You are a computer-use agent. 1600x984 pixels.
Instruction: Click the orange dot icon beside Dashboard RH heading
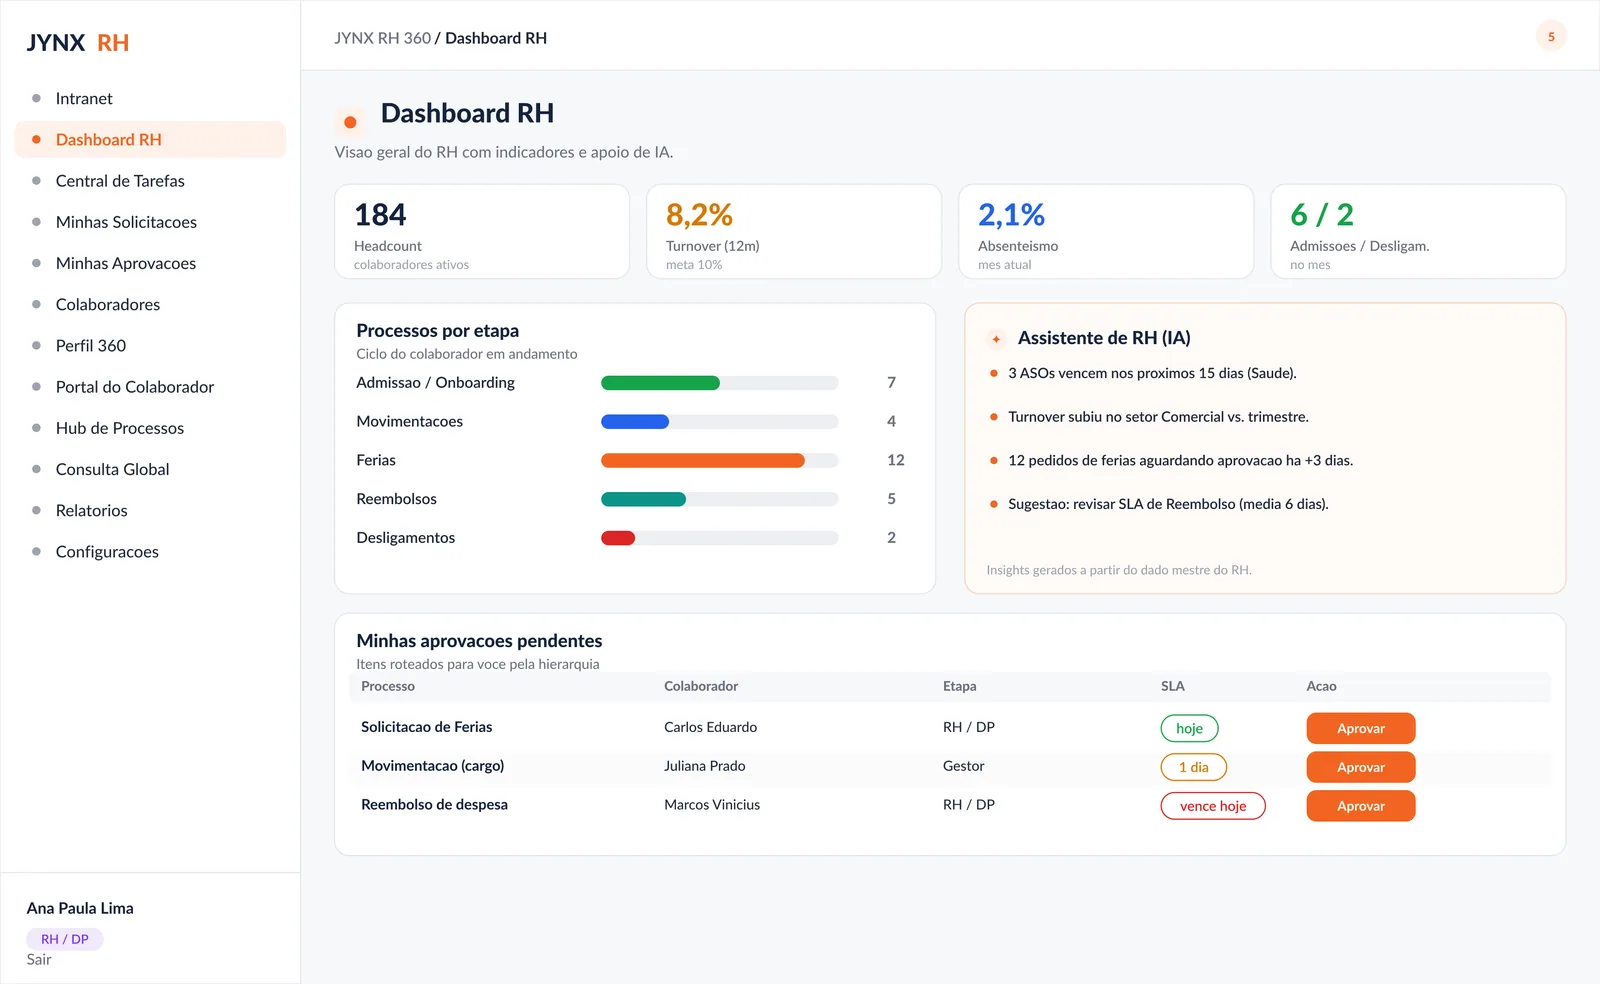coord(350,122)
